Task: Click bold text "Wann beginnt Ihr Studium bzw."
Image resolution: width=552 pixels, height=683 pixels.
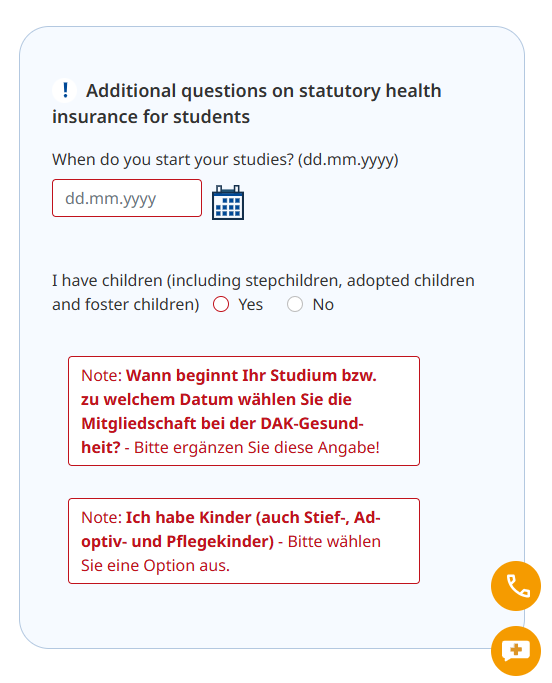Action: 251,375
